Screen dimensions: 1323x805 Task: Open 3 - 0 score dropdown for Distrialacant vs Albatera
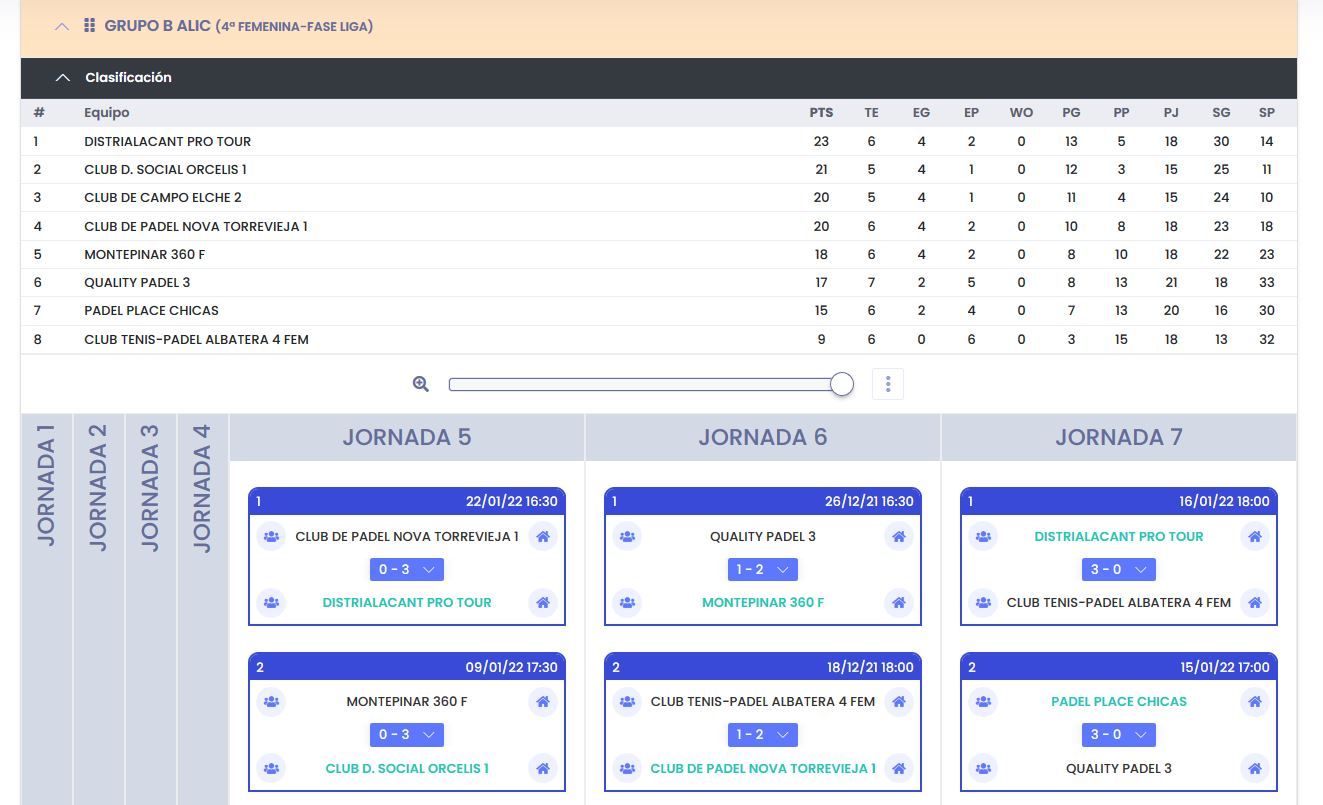tap(1119, 569)
